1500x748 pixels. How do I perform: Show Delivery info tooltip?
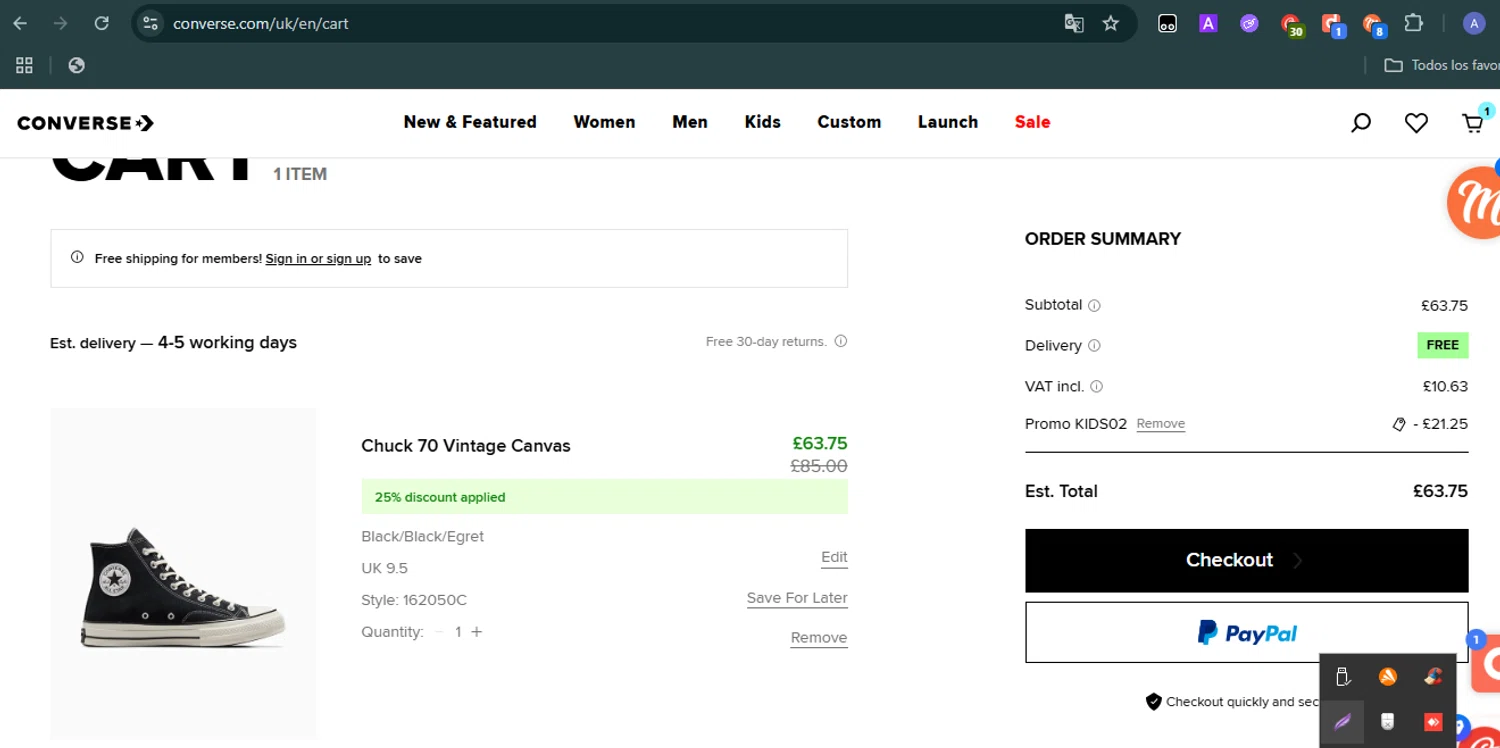(1094, 346)
